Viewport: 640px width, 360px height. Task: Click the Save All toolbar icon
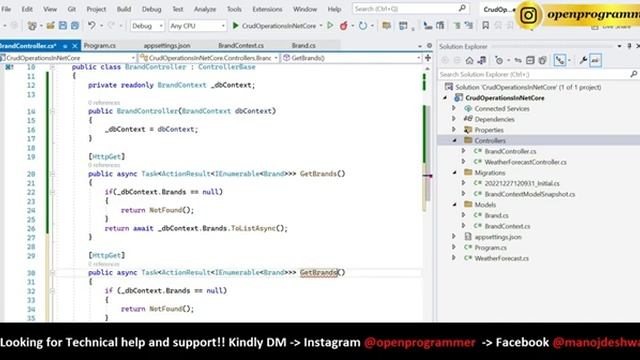[75, 25]
